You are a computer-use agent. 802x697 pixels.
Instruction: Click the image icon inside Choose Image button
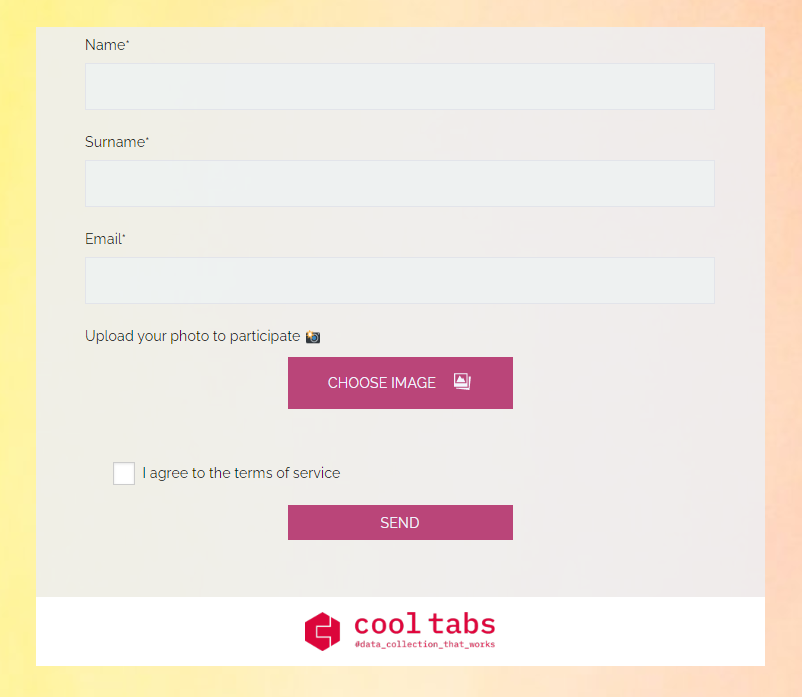pyautogui.click(x=461, y=381)
